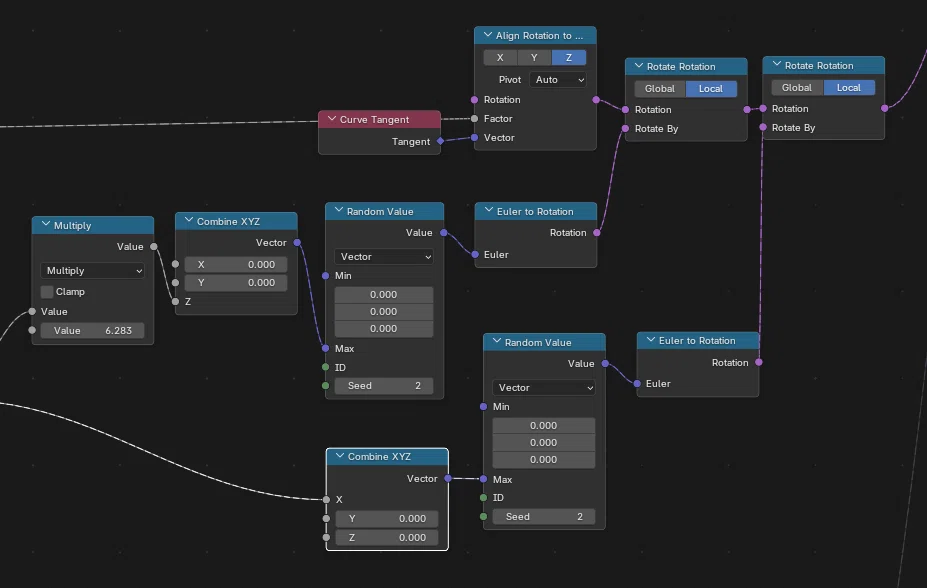The image size is (927, 588).
Task: Collapse the lower Euler to Rotation node chevron
Action: pos(650,340)
